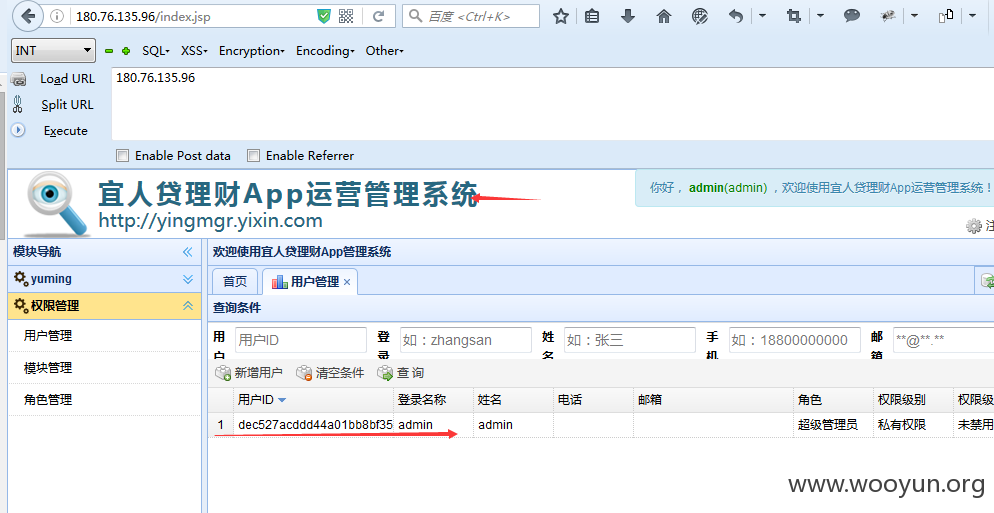
Task: Click the 超级管理员 role cell
Action: (x=833, y=425)
